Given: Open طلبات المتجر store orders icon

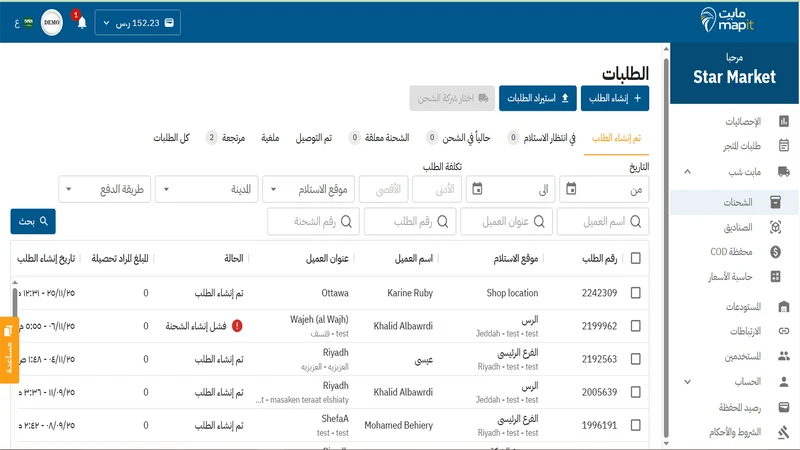Looking at the screenshot, I should [x=784, y=146].
